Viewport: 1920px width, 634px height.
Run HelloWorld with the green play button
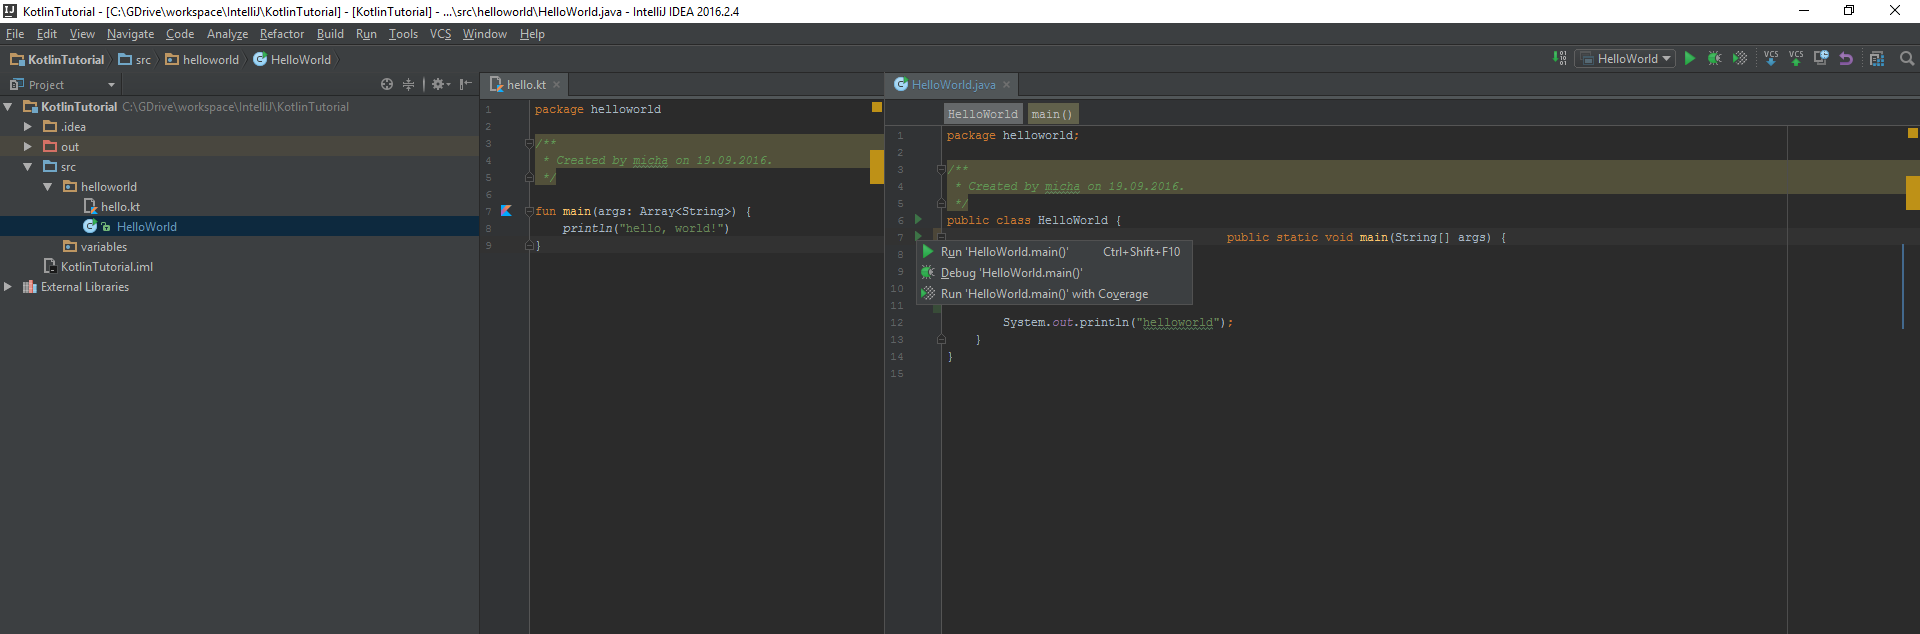tap(1690, 59)
